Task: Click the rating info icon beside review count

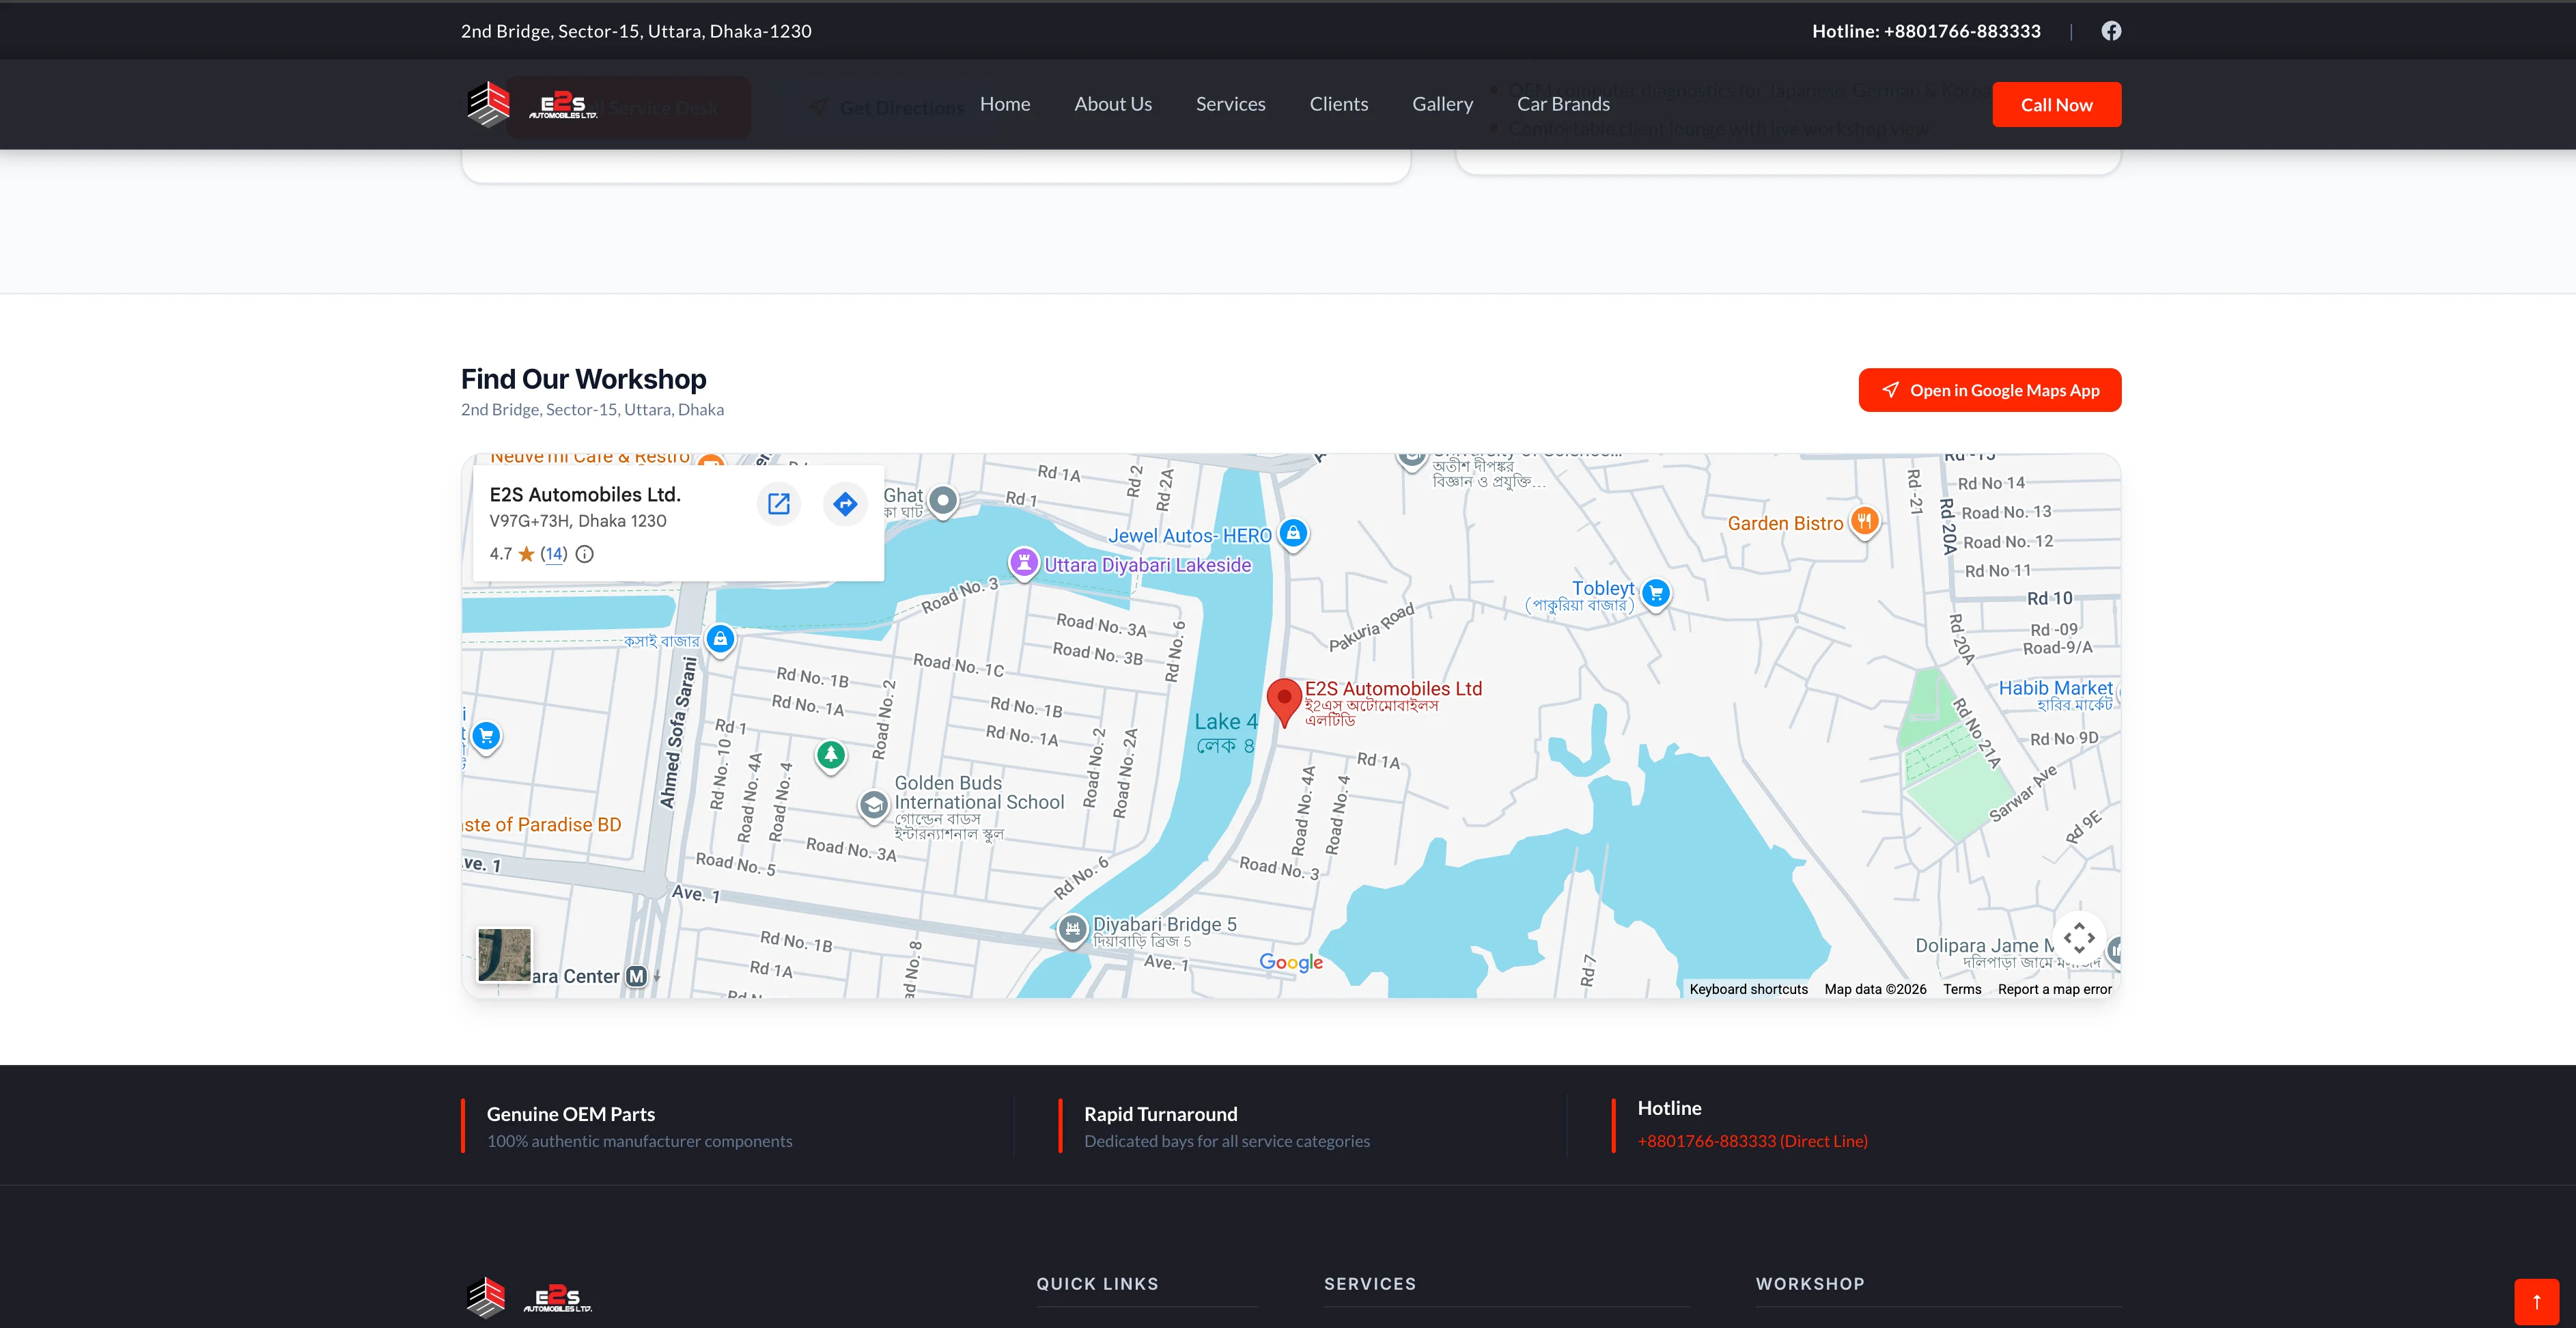Action: [x=585, y=554]
